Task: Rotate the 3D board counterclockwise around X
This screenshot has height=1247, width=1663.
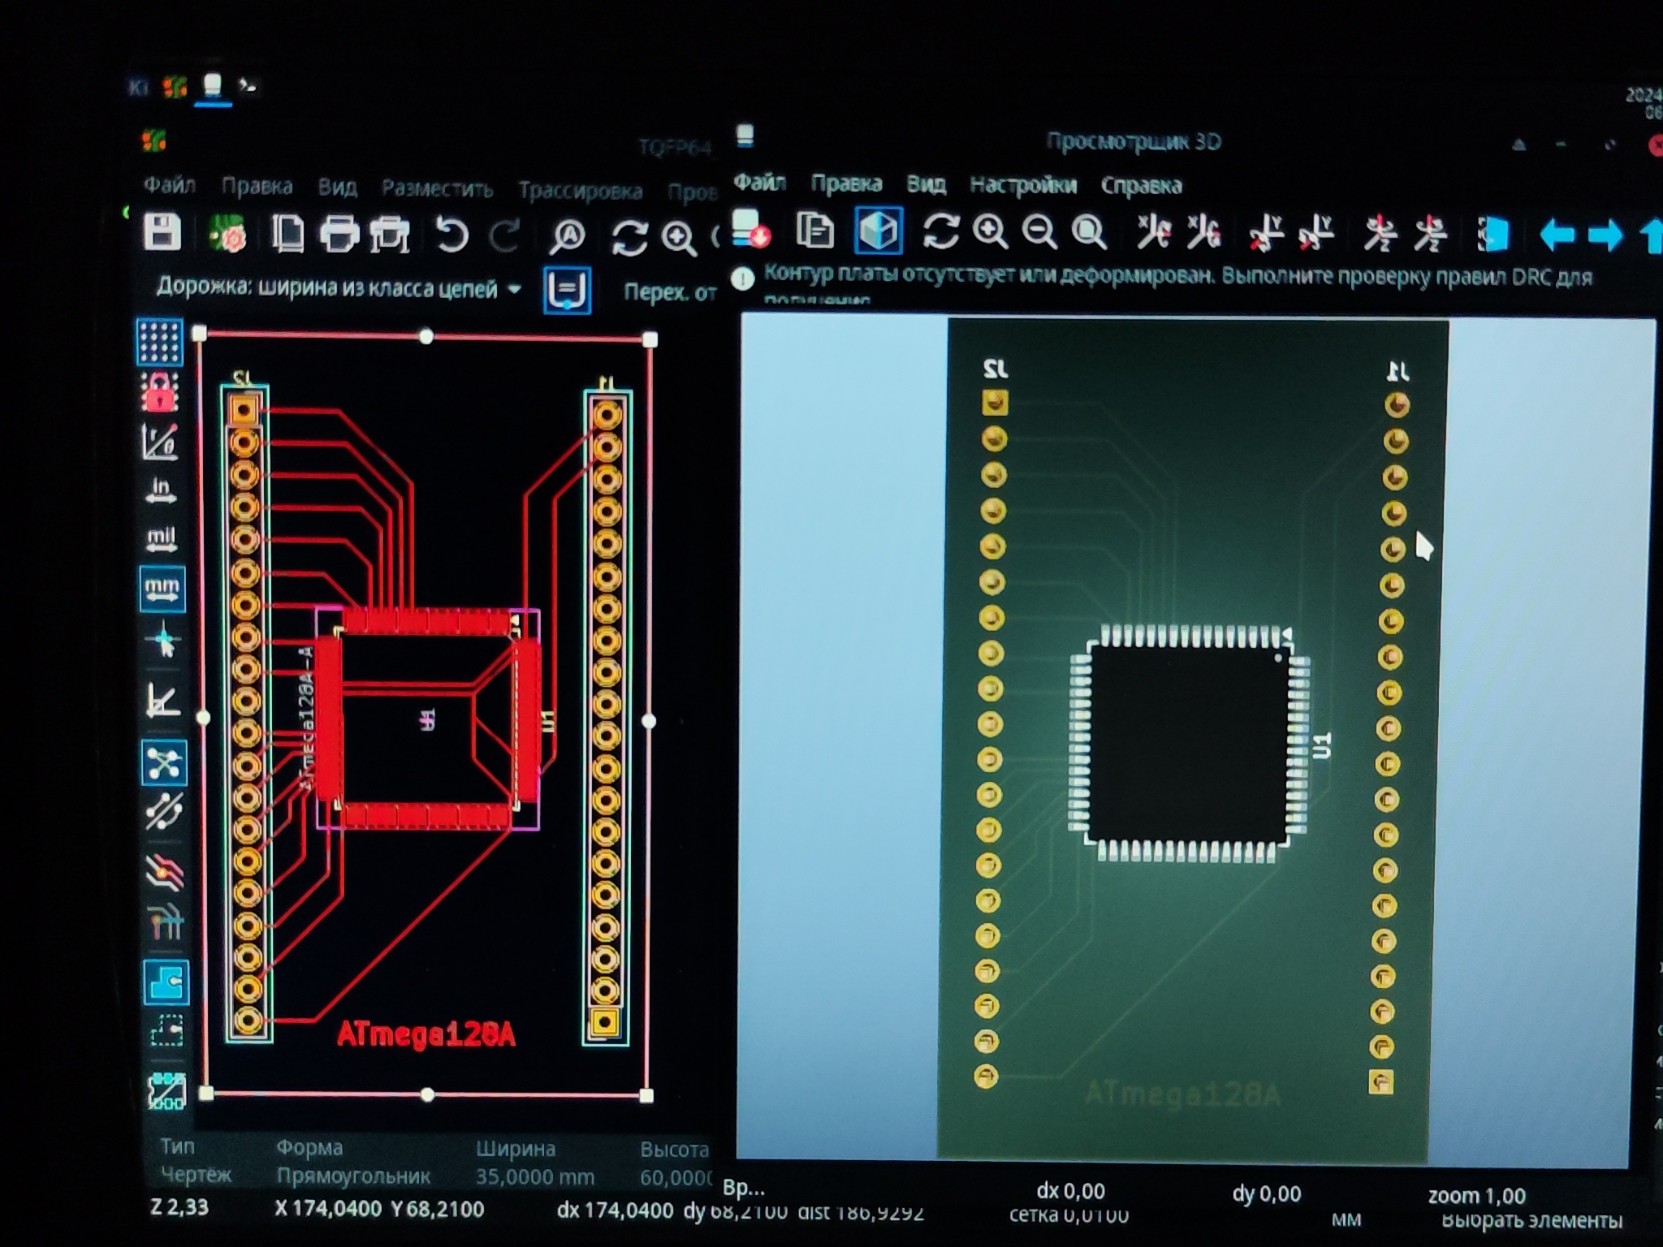Action: pos(1203,233)
